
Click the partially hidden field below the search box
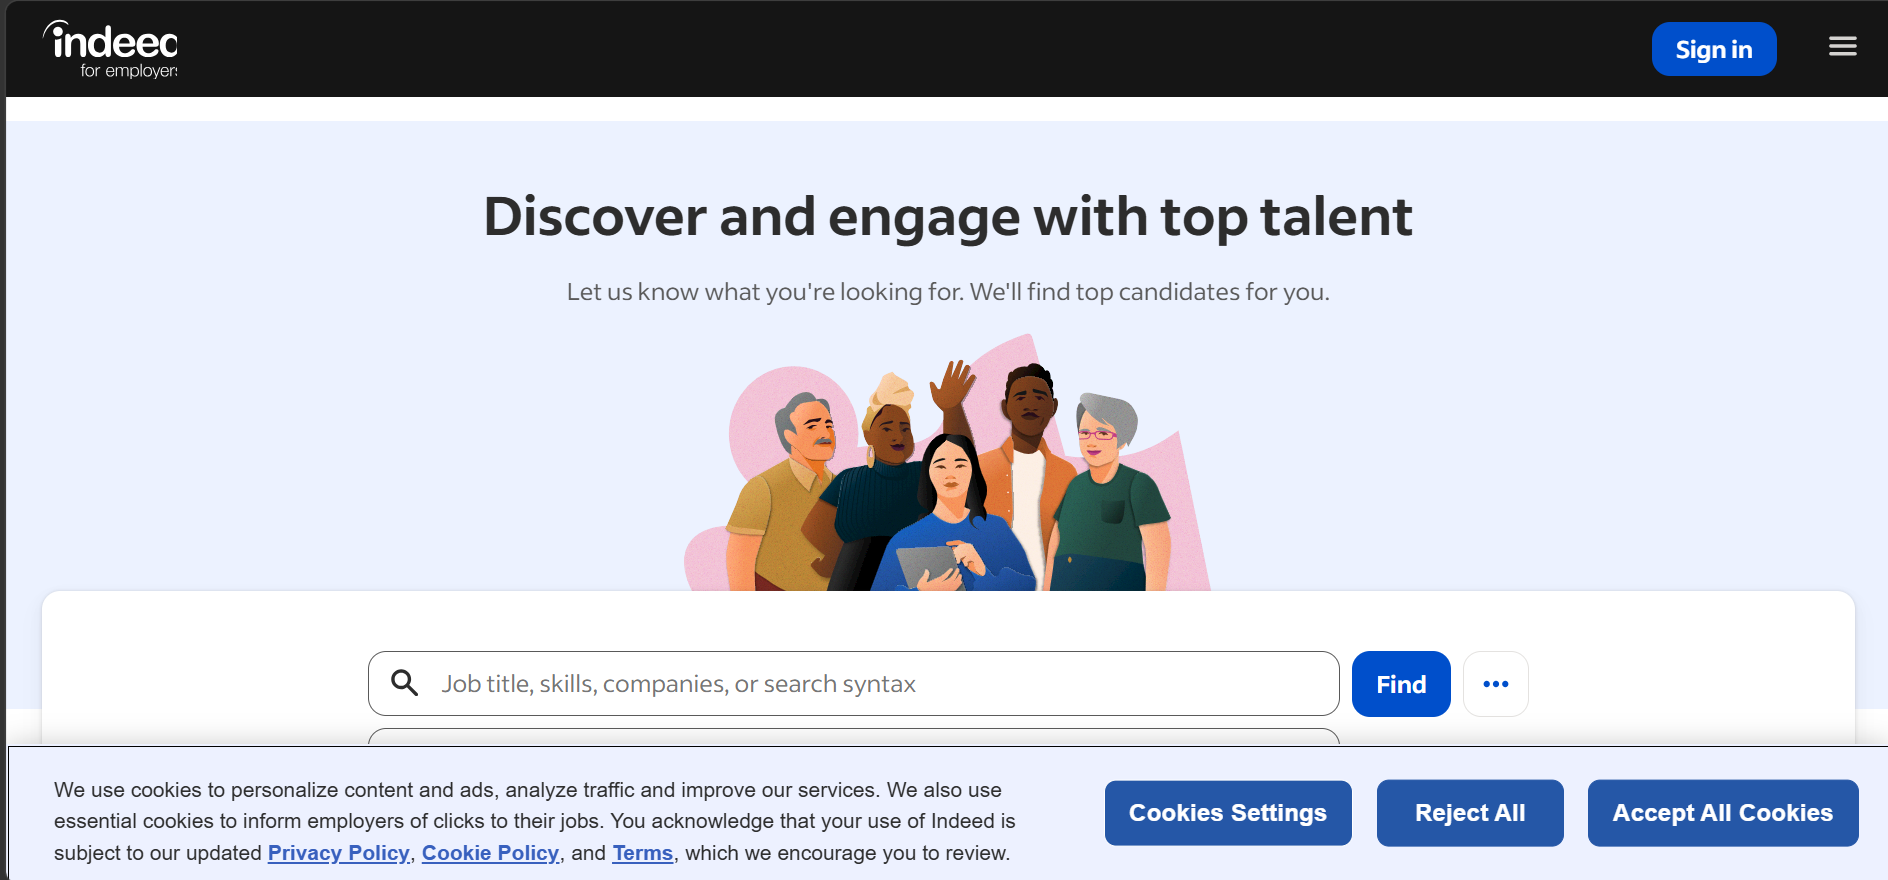click(x=853, y=737)
